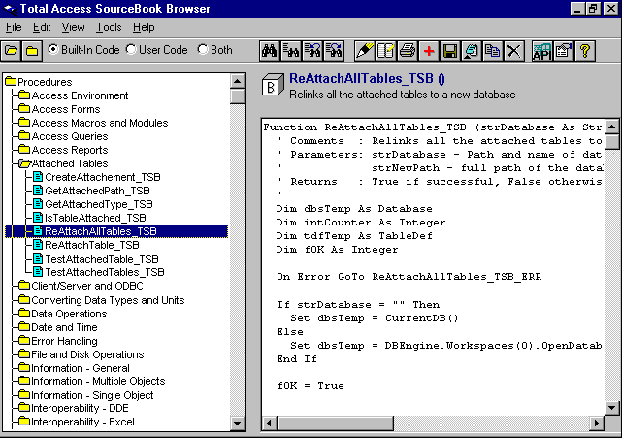Select the yellow highlighter pen tool
Viewport: 622px width, 438px height.
click(x=364, y=51)
